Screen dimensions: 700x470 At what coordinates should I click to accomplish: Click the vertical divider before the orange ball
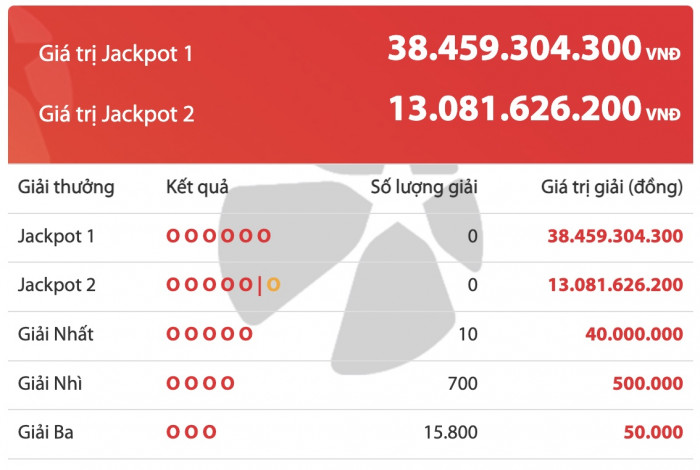tap(259, 285)
